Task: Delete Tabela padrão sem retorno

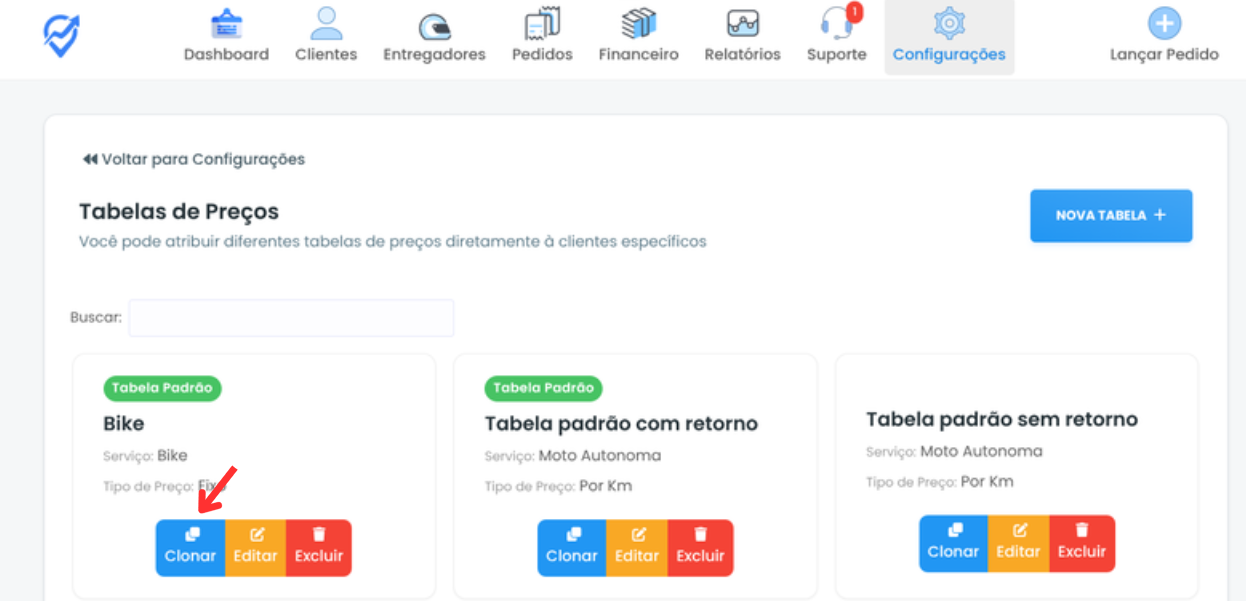Action: click(x=1082, y=543)
